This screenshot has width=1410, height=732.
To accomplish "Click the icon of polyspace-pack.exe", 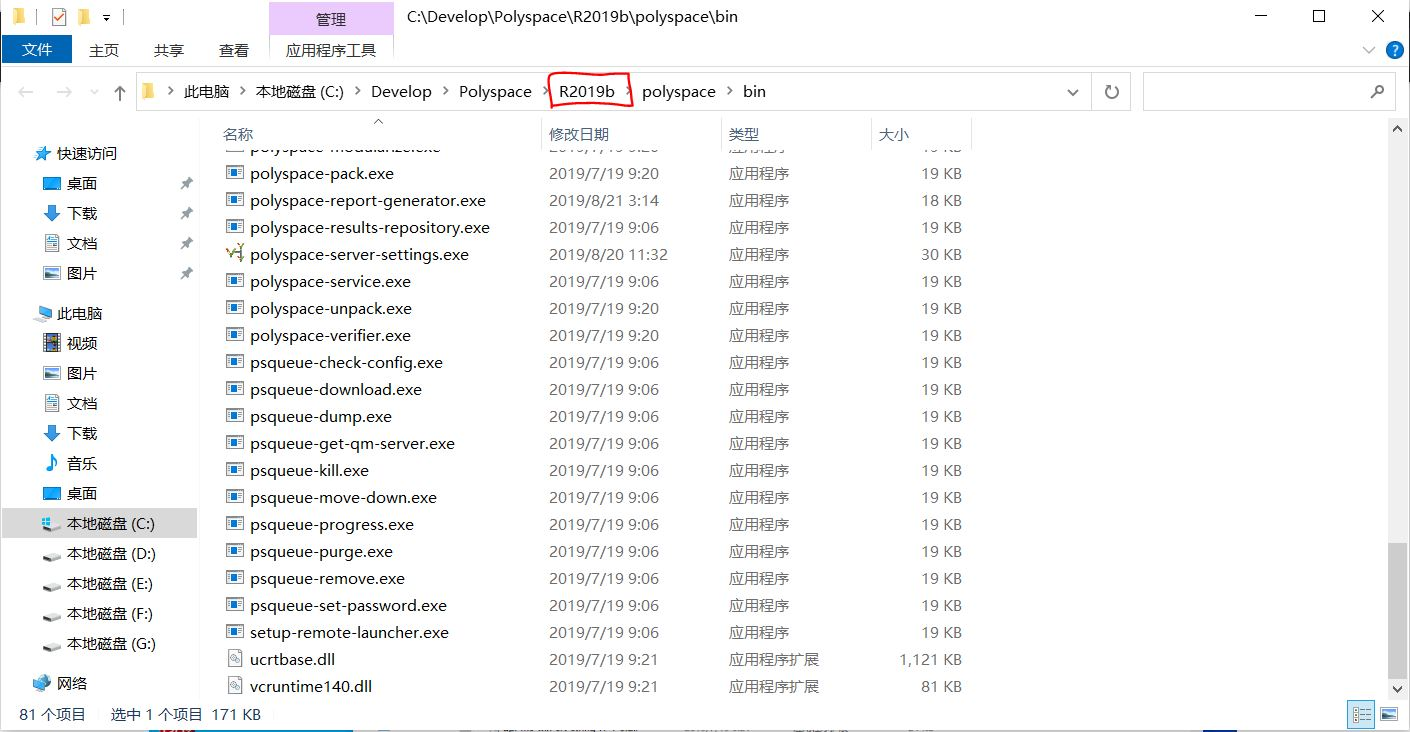I will pos(235,173).
